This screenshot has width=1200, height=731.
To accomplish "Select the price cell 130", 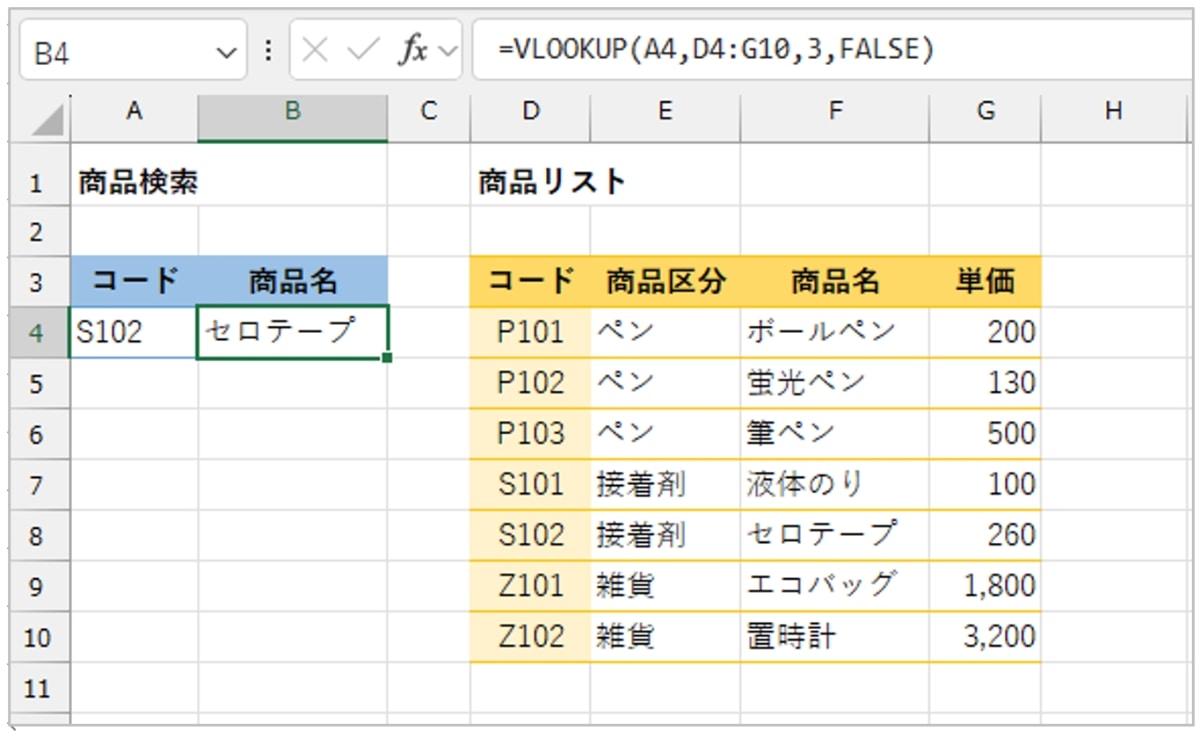I will coord(985,383).
